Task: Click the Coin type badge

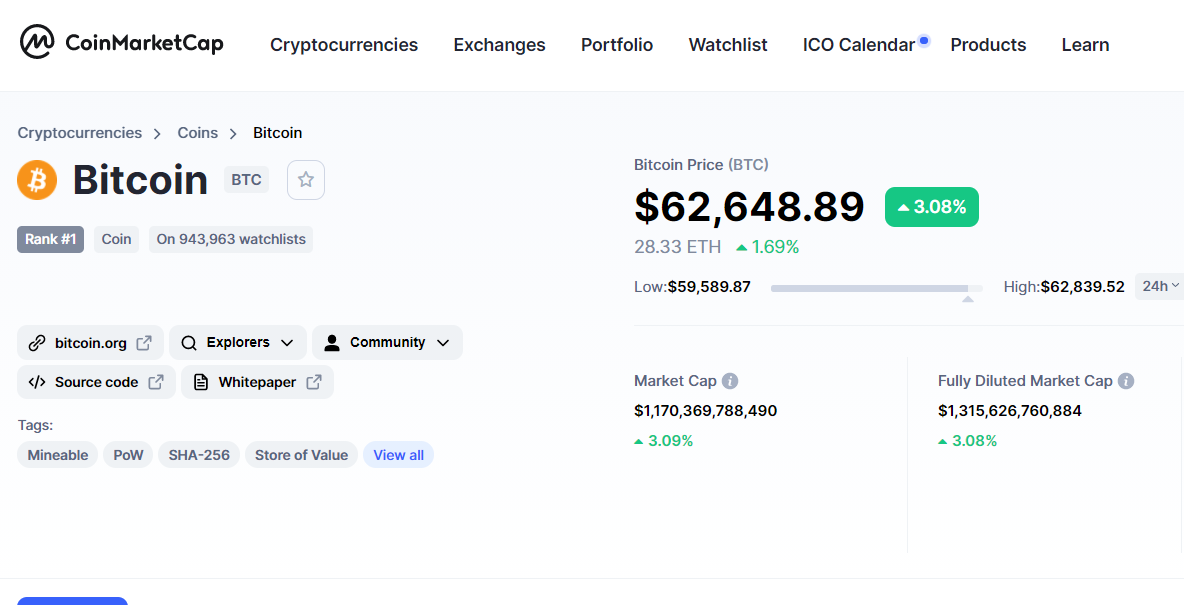Action: 116,239
